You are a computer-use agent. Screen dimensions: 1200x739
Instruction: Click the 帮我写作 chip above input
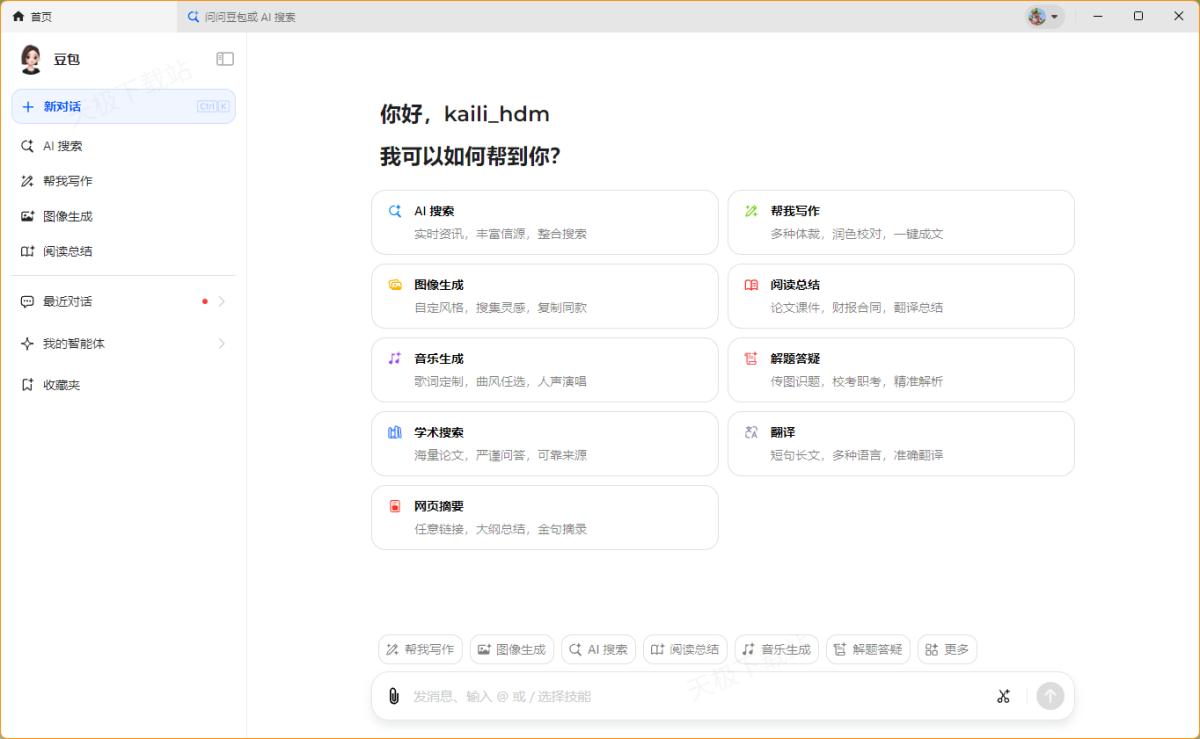420,649
